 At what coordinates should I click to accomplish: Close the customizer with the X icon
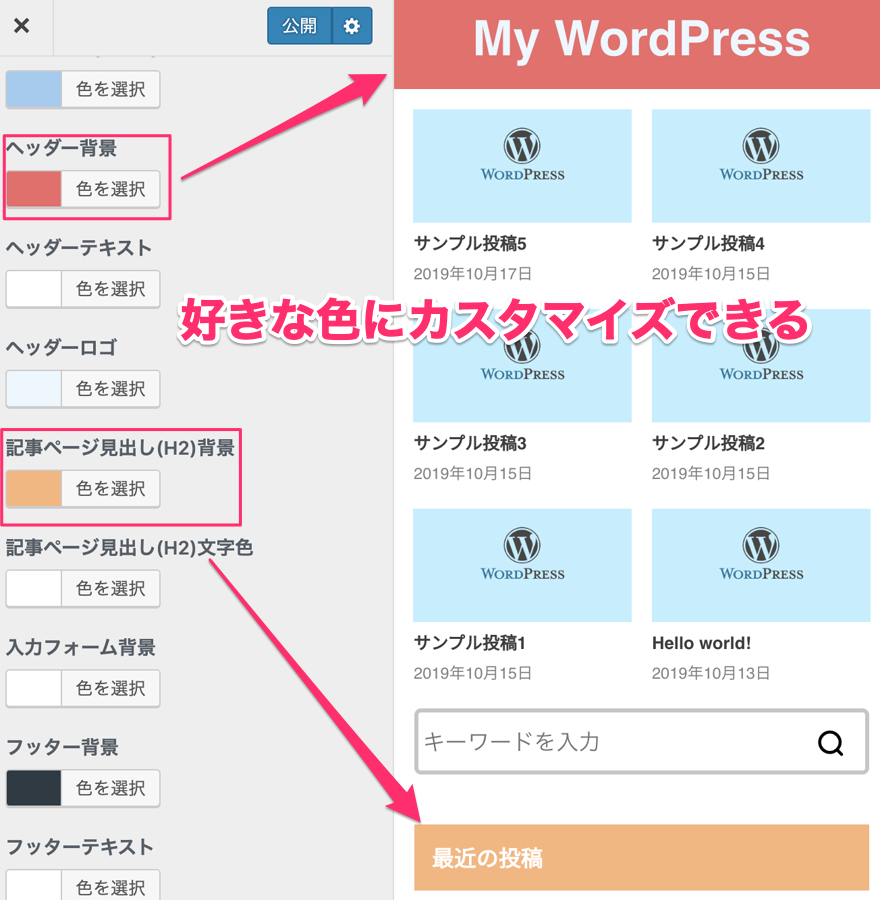pyautogui.click(x=21, y=26)
